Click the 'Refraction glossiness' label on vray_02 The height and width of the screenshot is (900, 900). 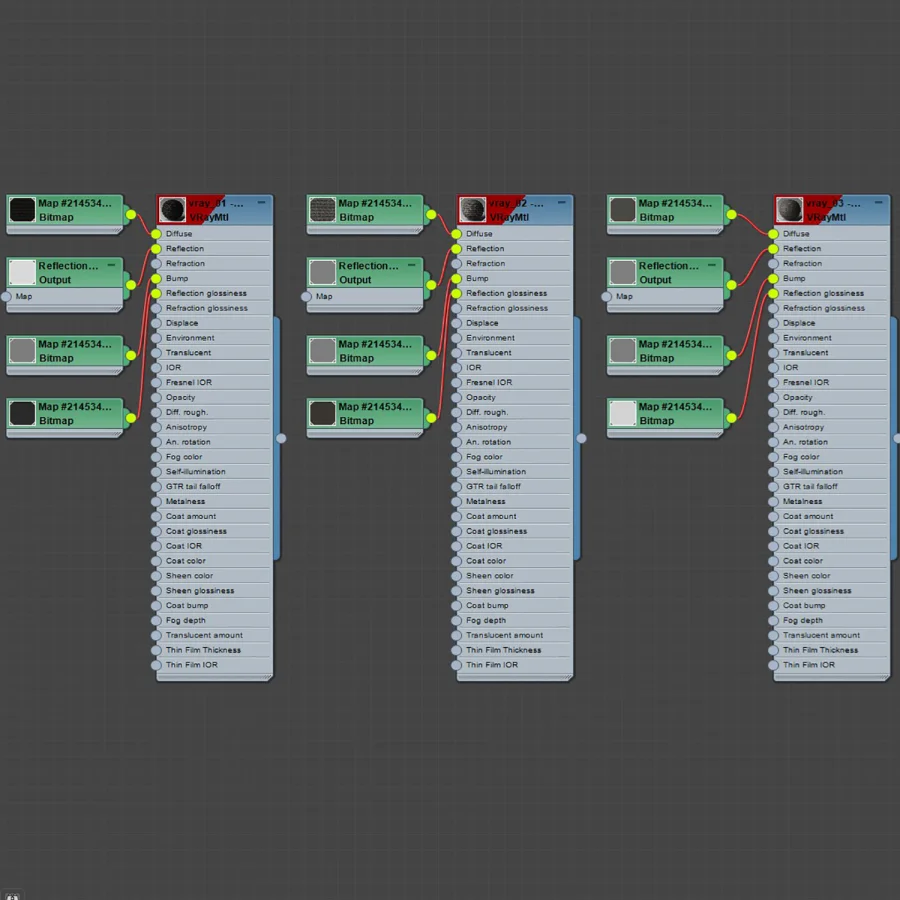[x=507, y=308]
